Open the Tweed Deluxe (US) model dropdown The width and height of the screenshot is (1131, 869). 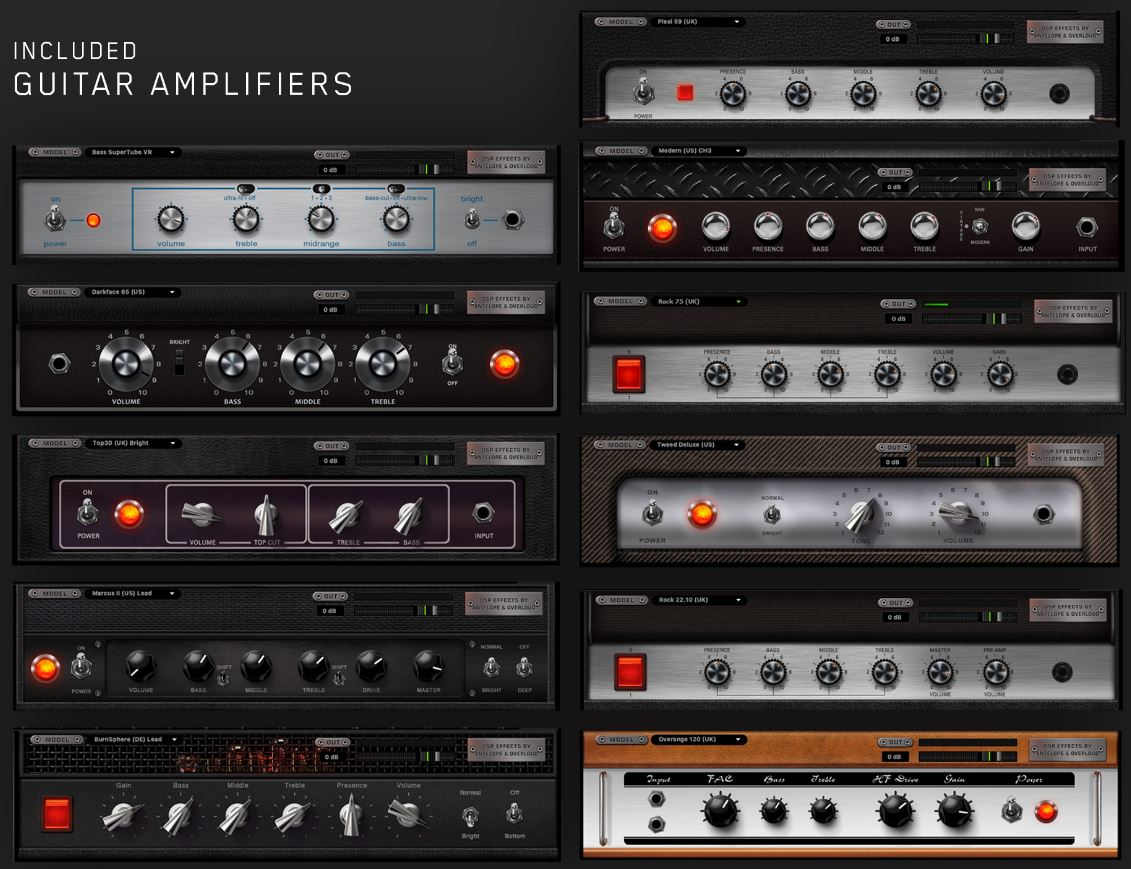tap(698, 445)
